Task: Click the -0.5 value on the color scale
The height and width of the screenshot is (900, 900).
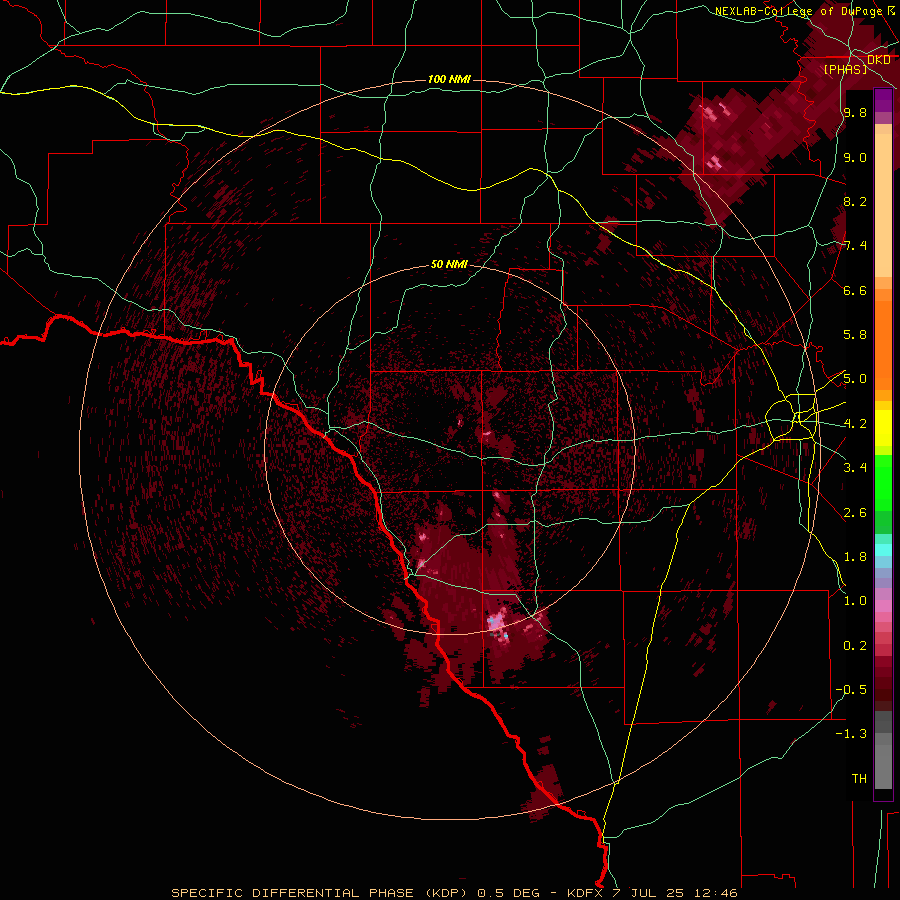Action: 851,690
